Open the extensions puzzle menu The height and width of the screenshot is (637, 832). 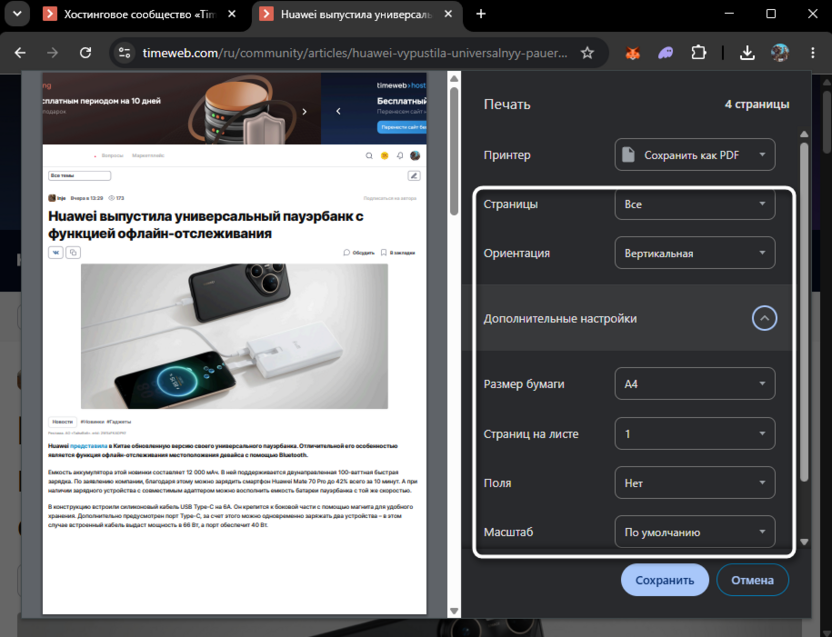point(699,53)
